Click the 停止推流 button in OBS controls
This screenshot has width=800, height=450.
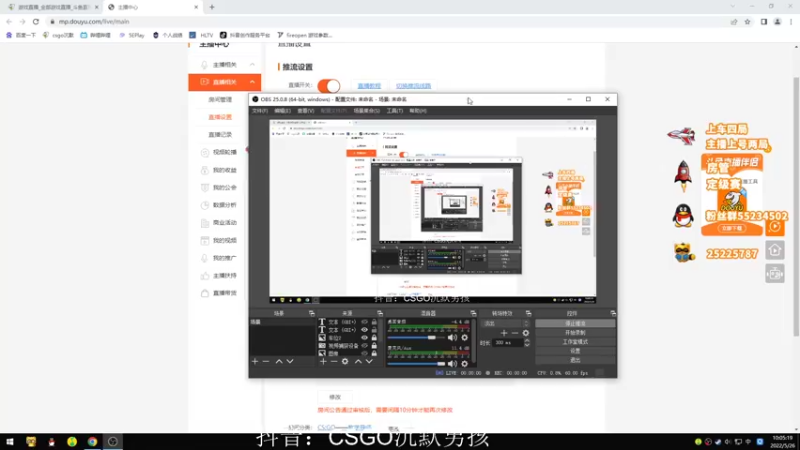[x=575, y=323]
